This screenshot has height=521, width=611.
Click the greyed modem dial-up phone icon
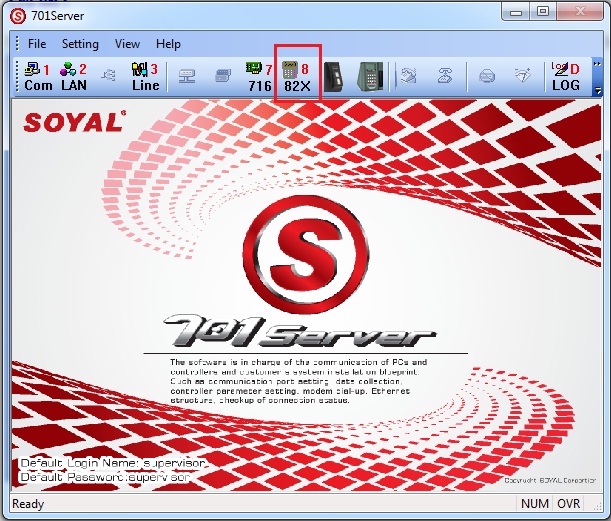pos(408,76)
